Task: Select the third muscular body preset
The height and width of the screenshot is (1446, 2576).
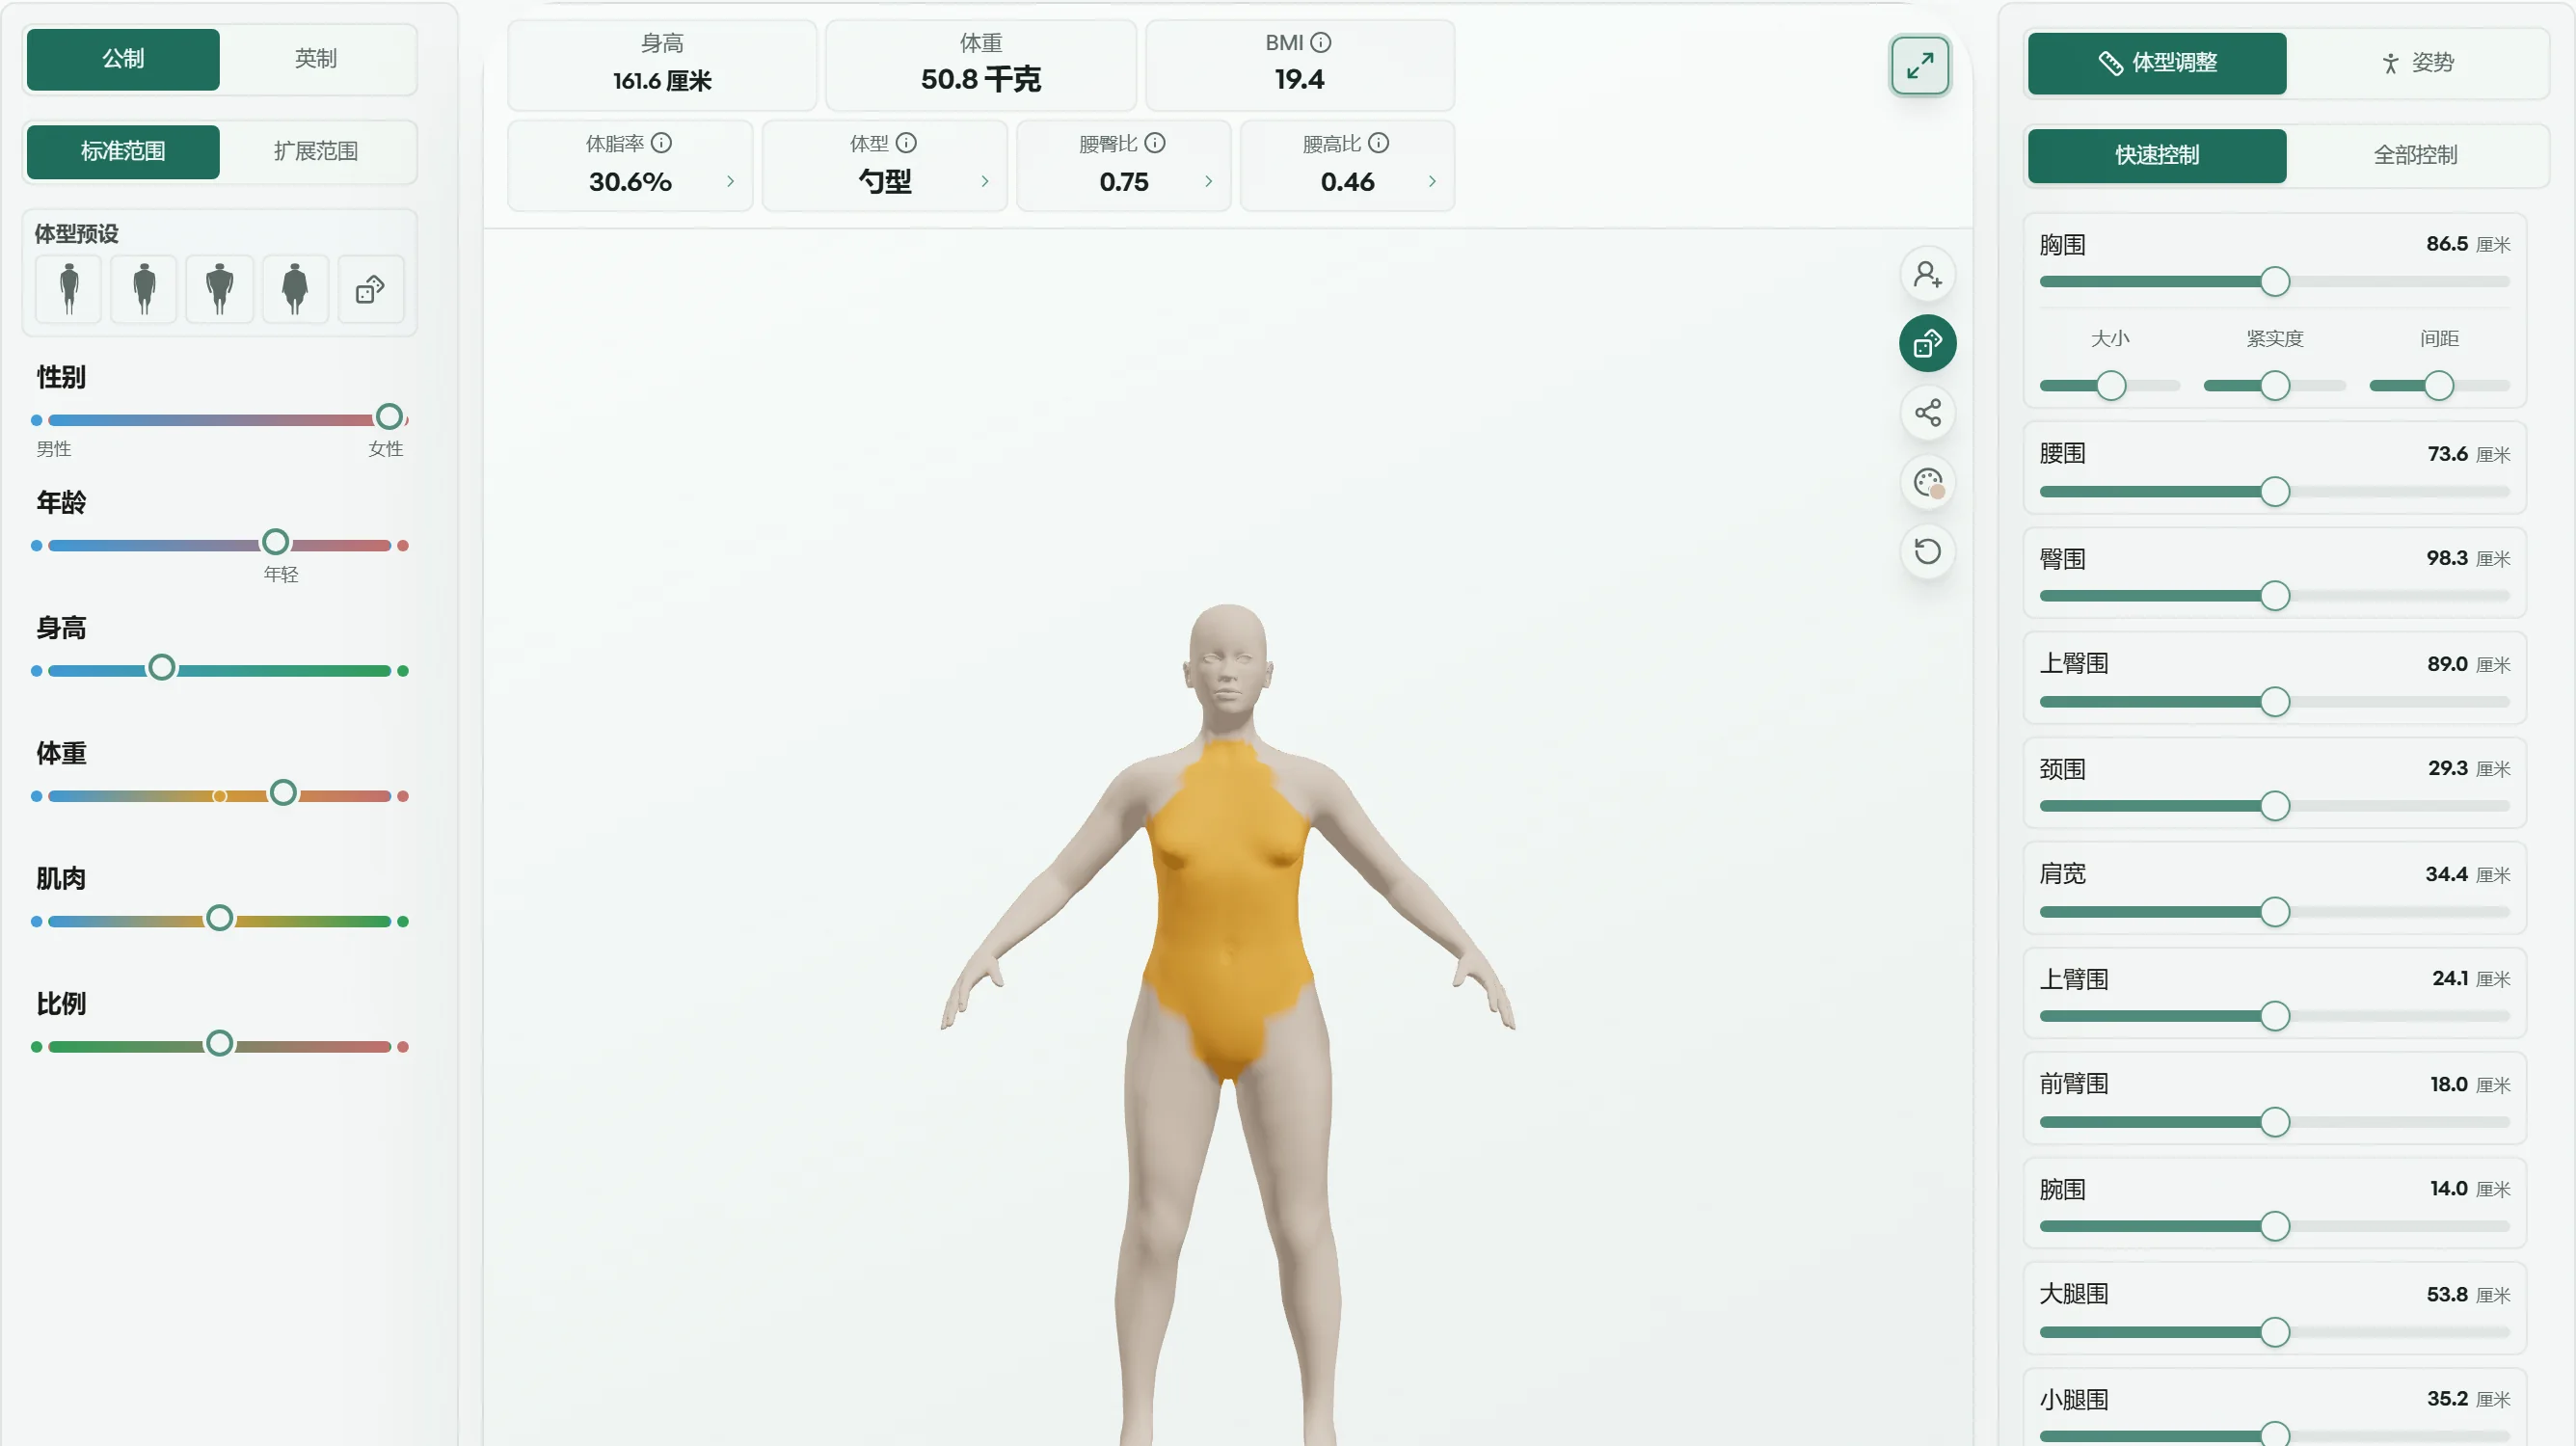Action: [220, 289]
